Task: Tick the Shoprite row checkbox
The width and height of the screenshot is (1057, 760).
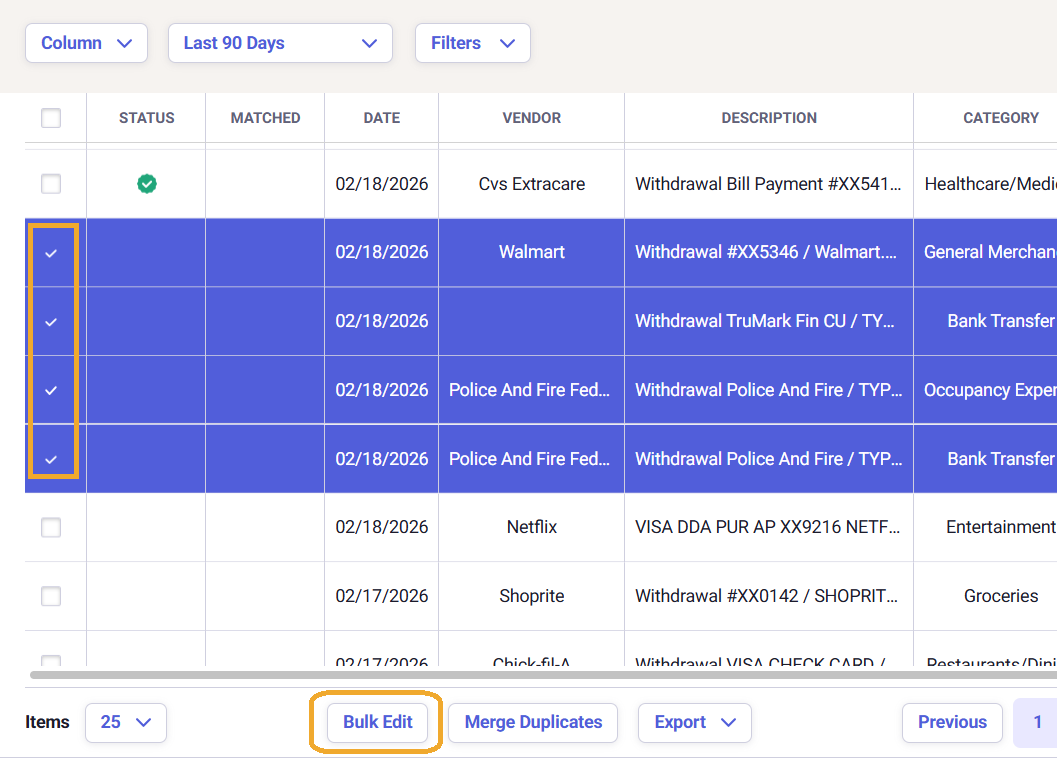Action: (x=51, y=596)
